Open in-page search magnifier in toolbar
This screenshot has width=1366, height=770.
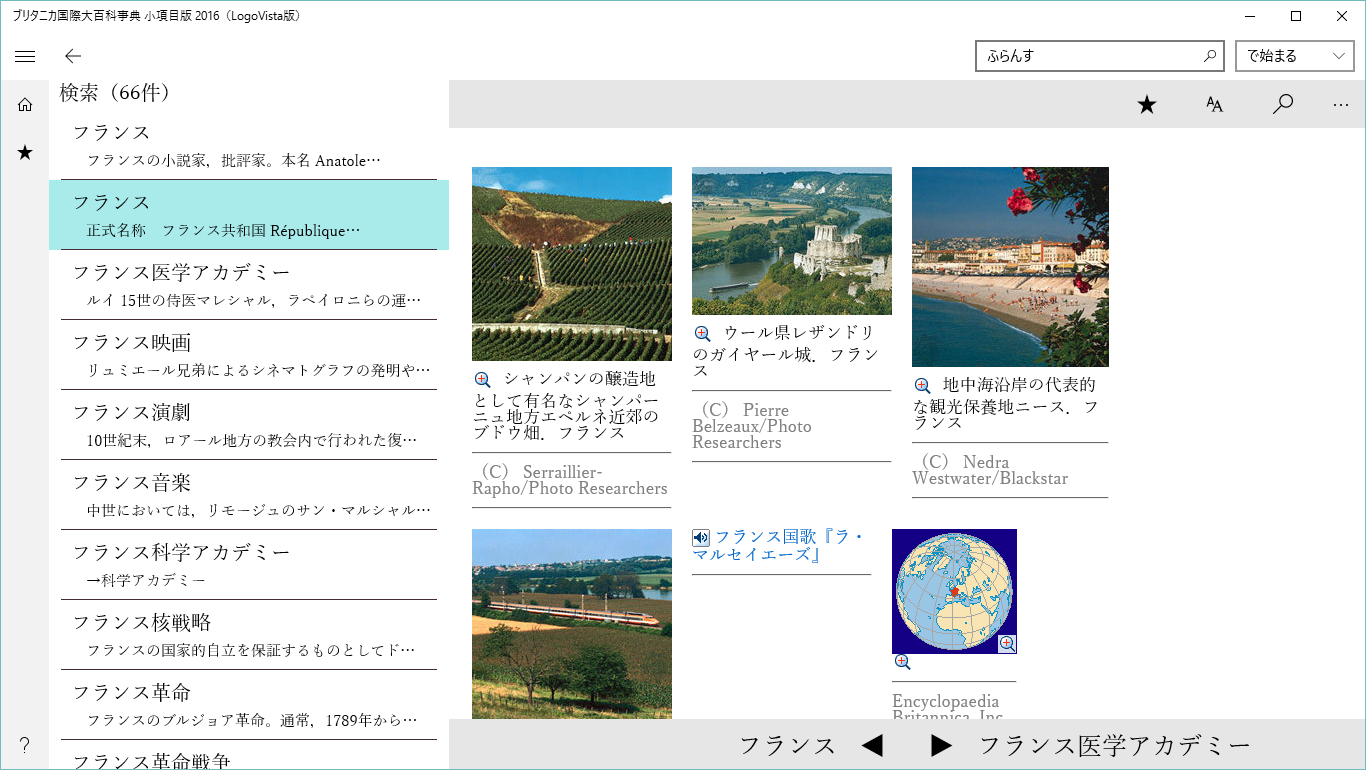1282,104
